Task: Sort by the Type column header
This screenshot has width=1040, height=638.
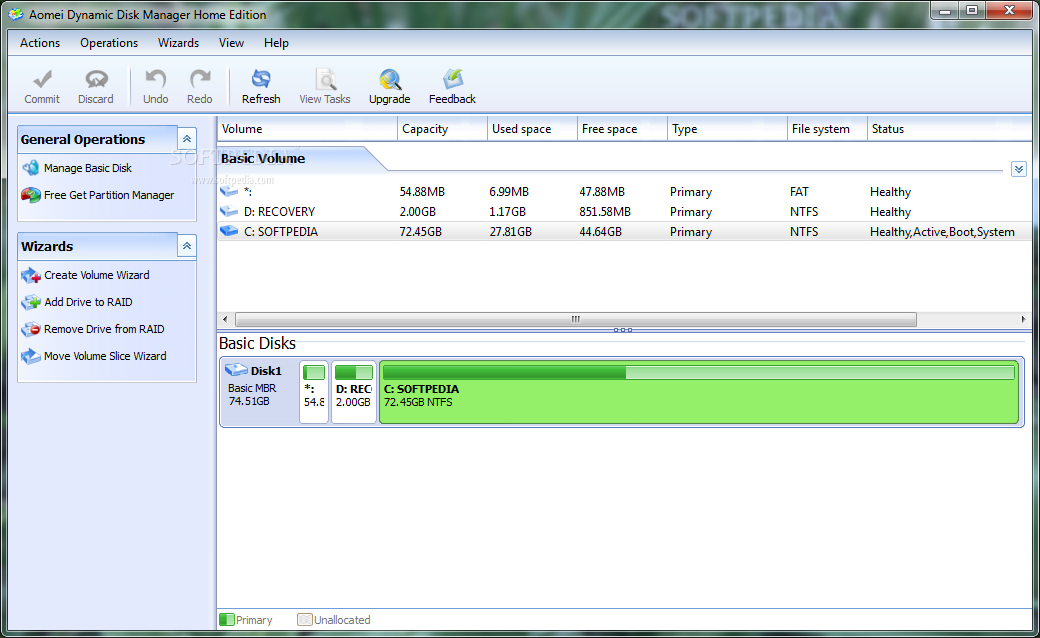Action: (x=727, y=129)
